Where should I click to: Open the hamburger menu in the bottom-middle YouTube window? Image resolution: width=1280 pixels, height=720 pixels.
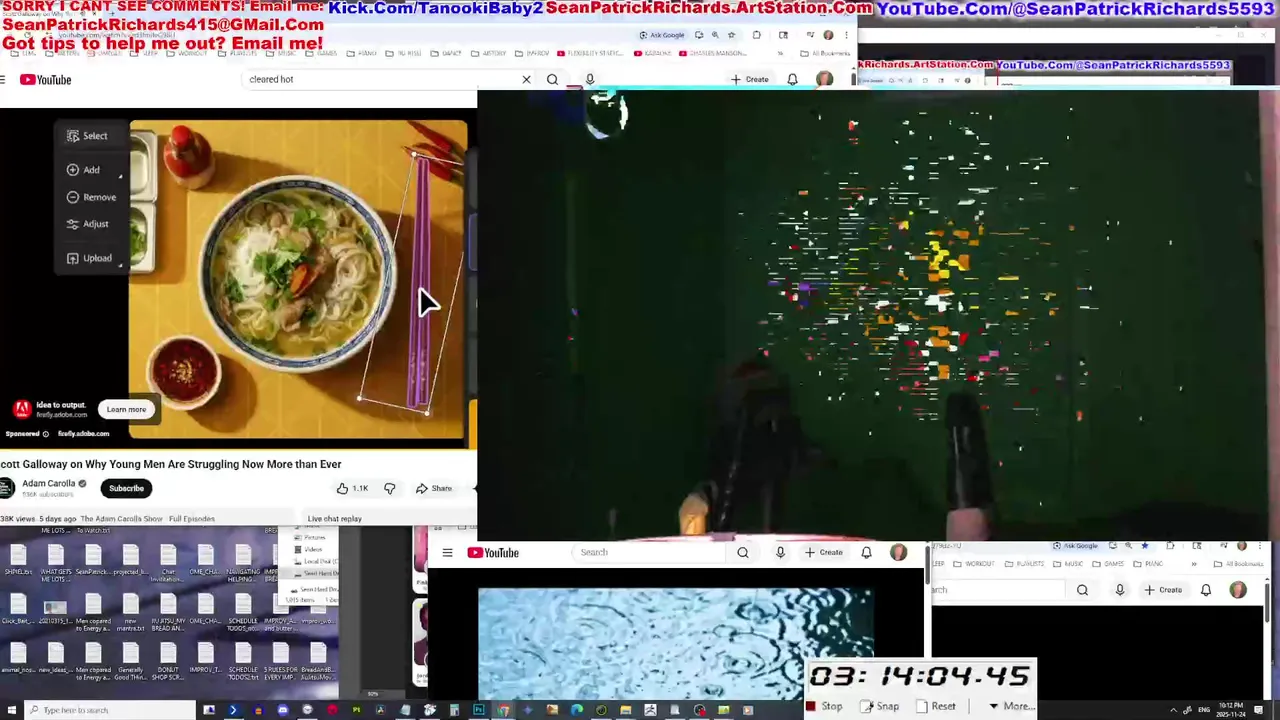pos(447,552)
